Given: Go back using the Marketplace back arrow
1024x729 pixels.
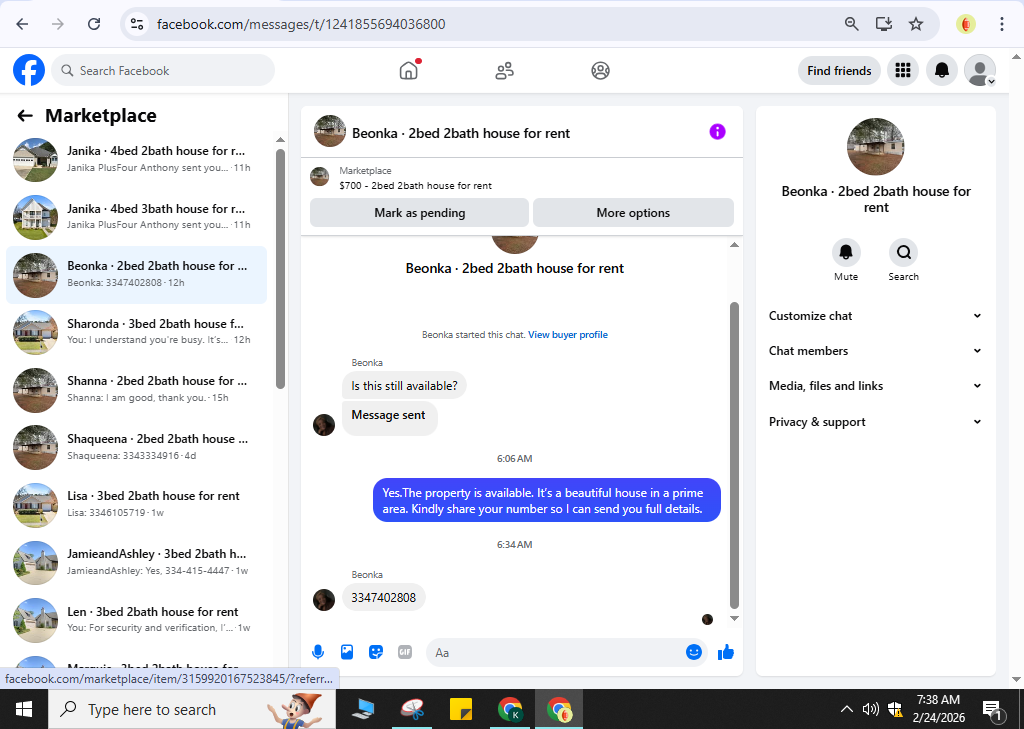Looking at the screenshot, I should (25, 116).
